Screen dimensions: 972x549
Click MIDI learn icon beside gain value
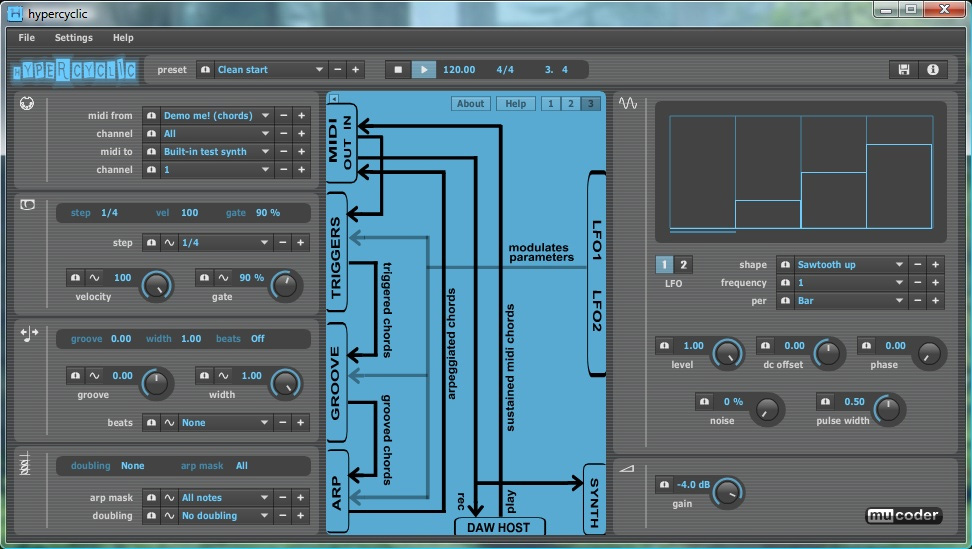(x=665, y=485)
